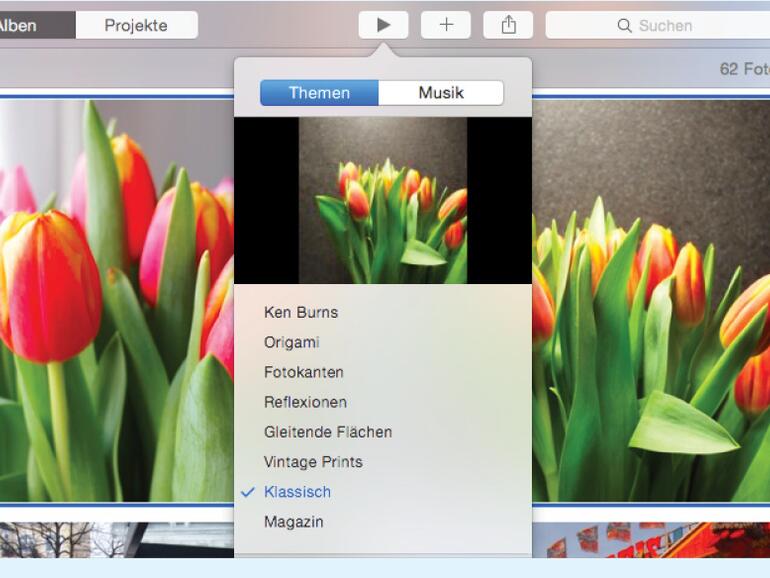Switch to the Projekte tab
770x578 pixels.
click(x=137, y=25)
